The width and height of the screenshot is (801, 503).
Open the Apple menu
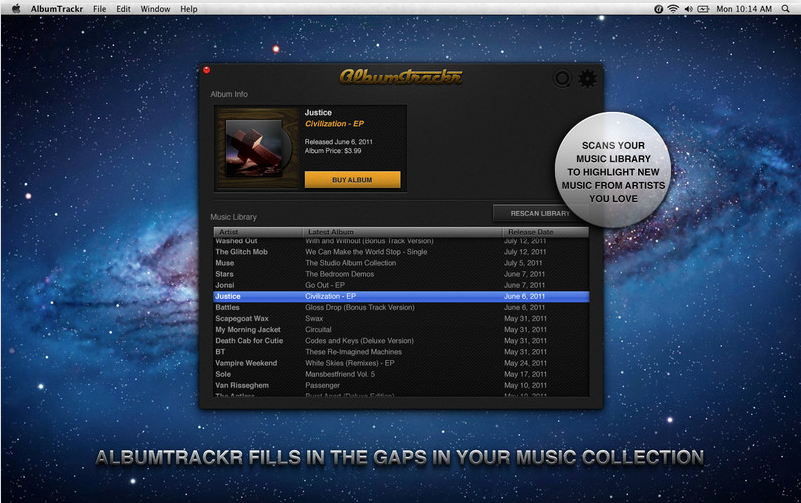(16, 9)
